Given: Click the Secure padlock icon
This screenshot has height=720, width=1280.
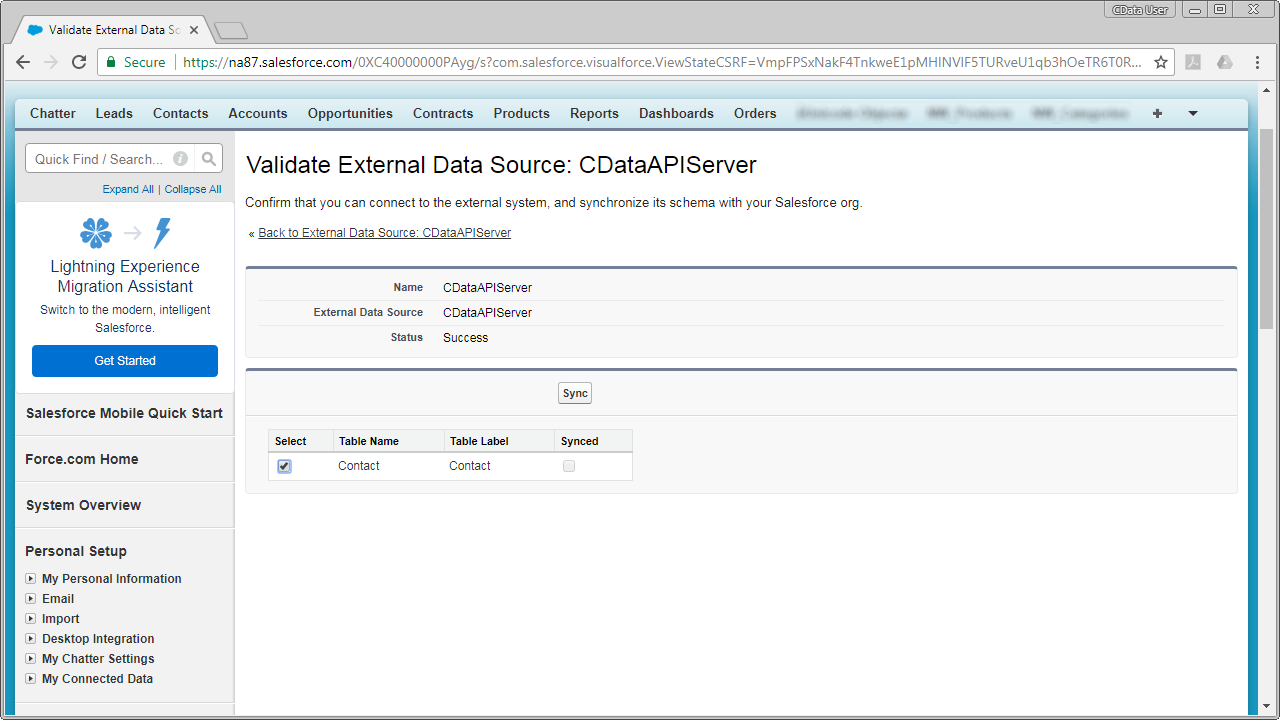Looking at the screenshot, I should pos(113,61).
